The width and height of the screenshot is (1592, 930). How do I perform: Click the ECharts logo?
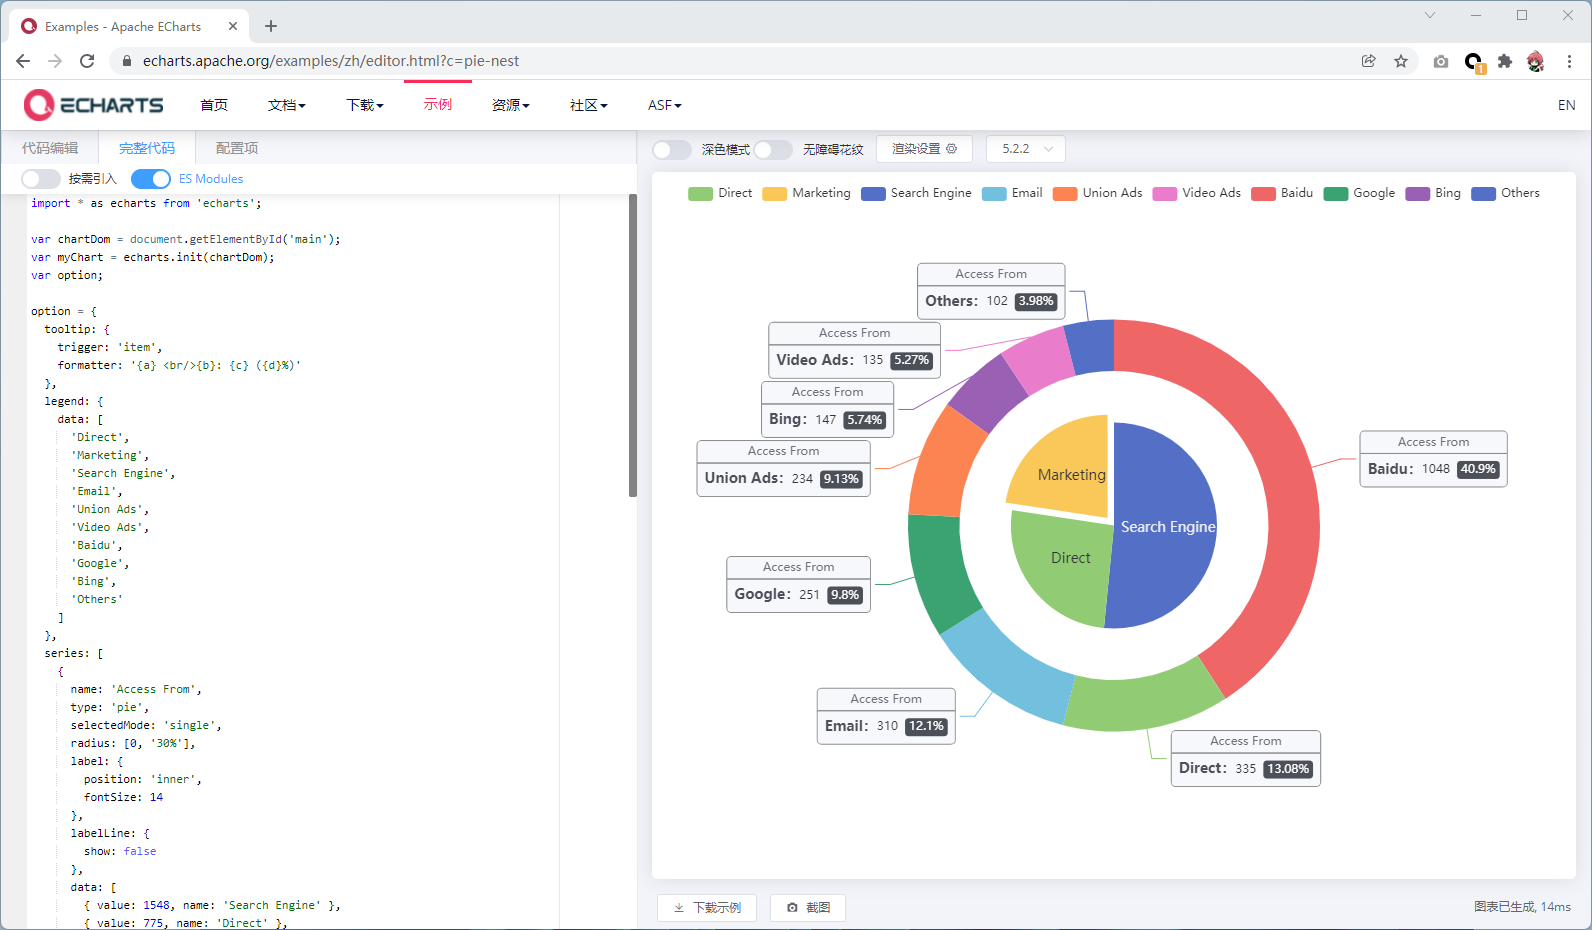93,105
